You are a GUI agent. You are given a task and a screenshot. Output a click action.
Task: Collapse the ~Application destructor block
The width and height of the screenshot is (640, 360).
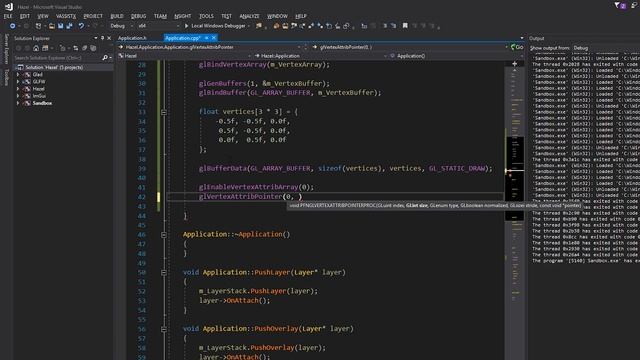pyautogui.click(x=164, y=235)
